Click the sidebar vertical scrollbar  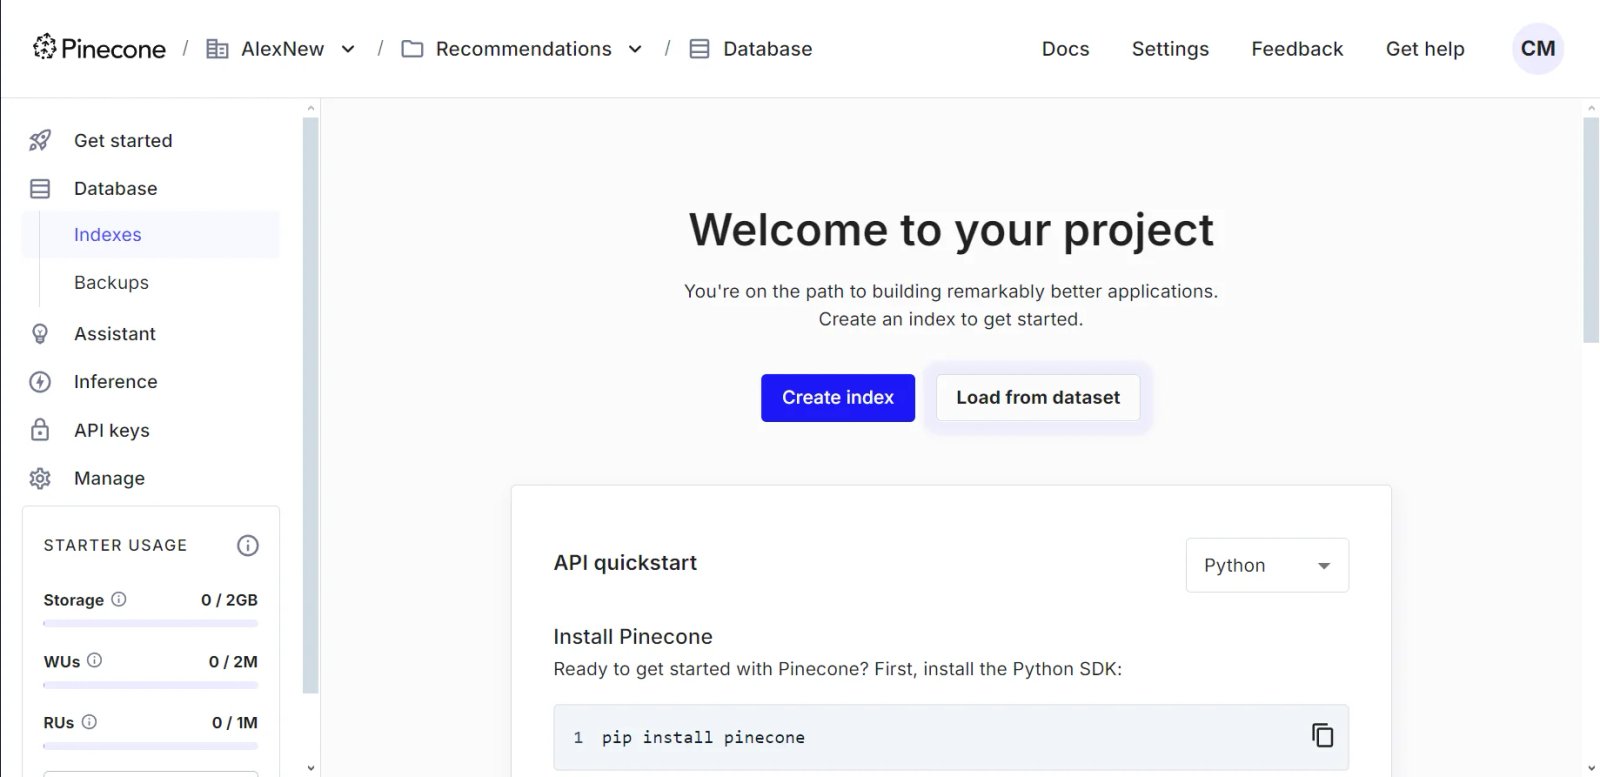click(x=311, y=405)
